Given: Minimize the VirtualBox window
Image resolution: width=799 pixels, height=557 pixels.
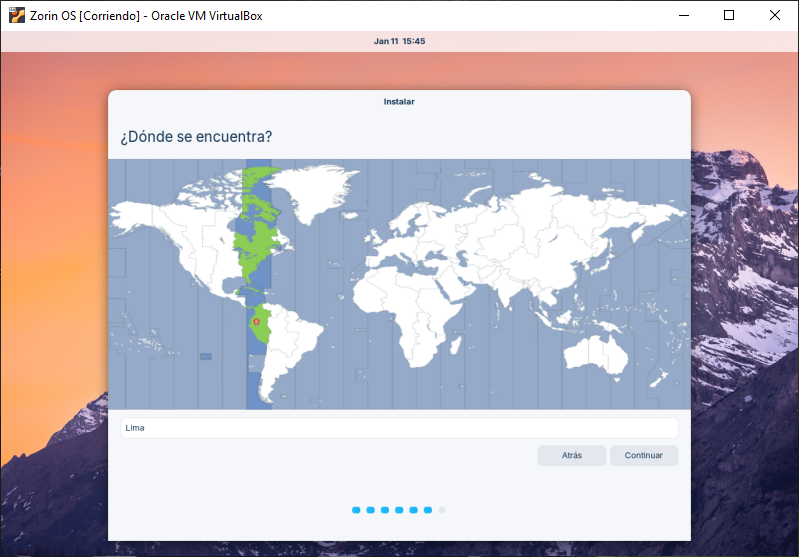Looking at the screenshot, I should 683,16.
